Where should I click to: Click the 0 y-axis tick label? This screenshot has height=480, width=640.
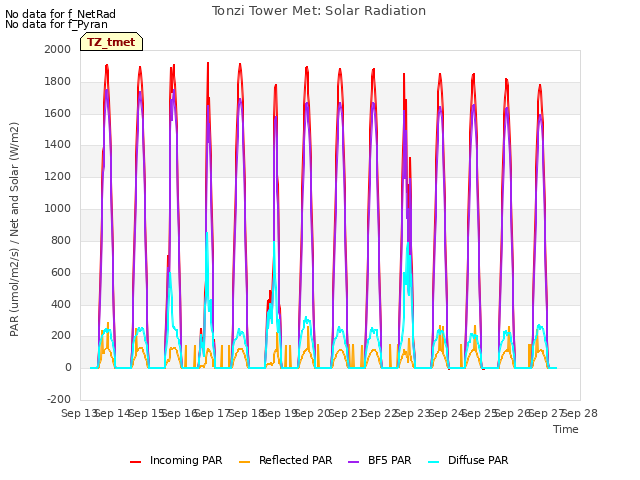pyautogui.click(x=68, y=368)
